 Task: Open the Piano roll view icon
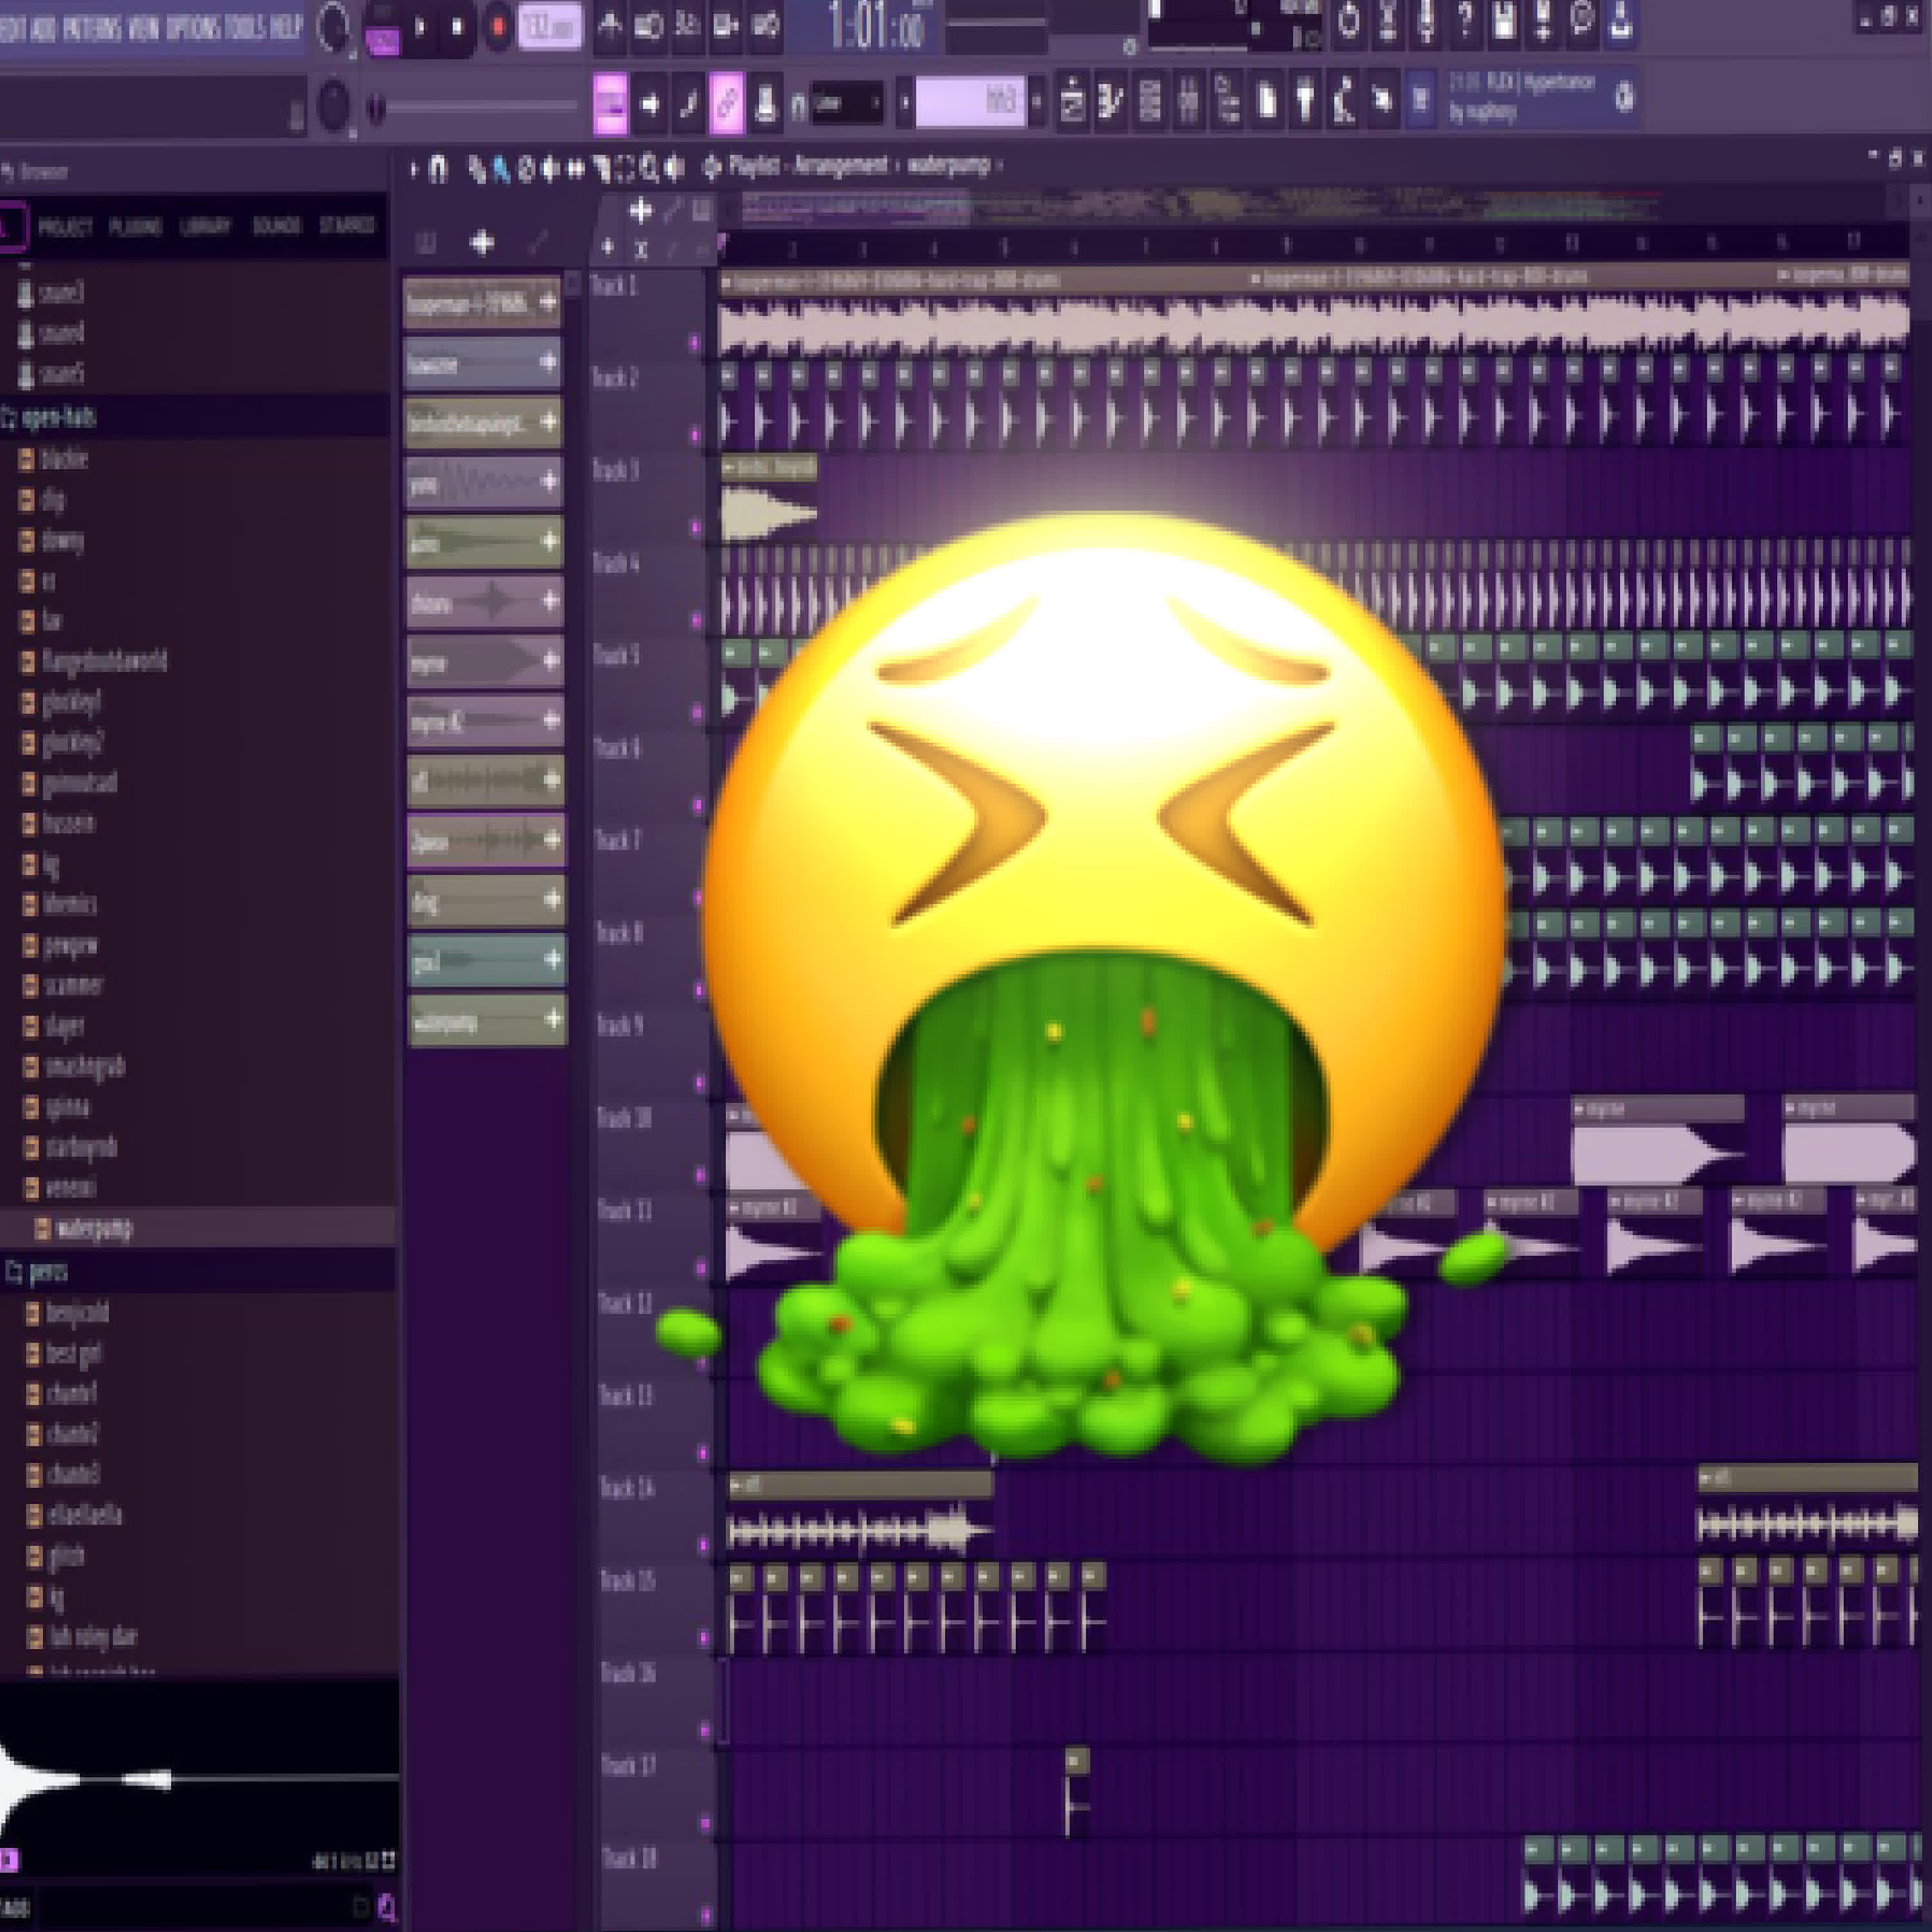point(1111,101)
